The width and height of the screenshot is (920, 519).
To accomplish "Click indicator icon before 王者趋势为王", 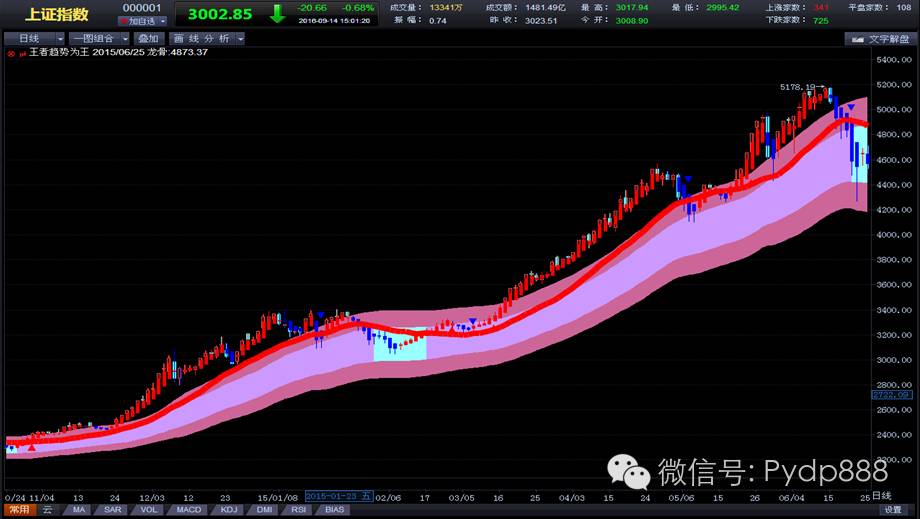I will (x=23, y=53).
